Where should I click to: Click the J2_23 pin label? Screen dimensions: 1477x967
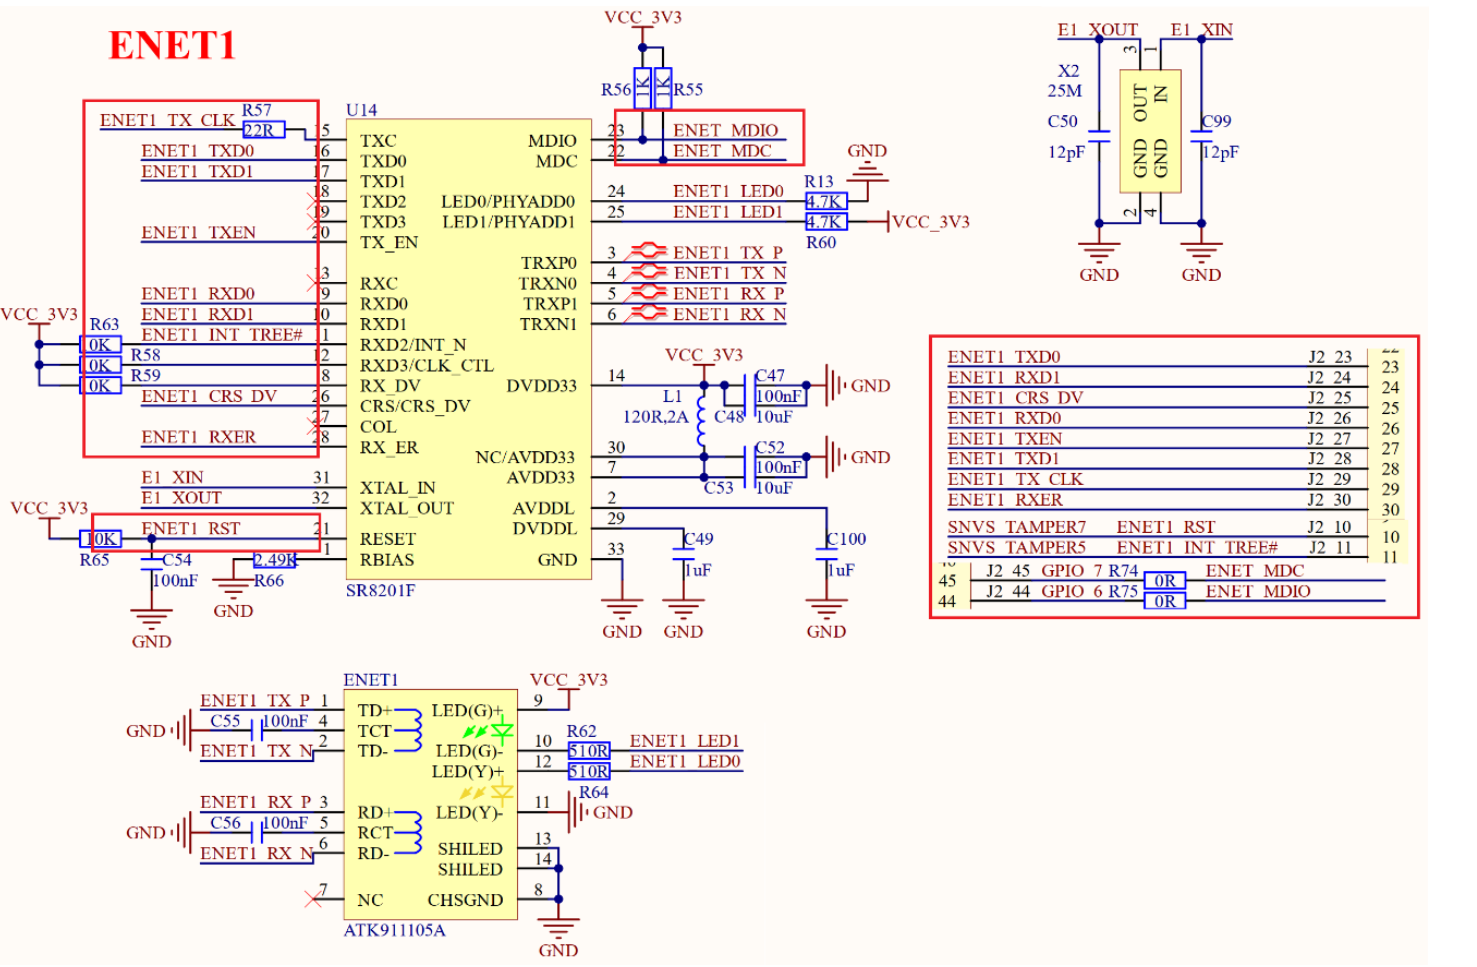(1330, 357)
